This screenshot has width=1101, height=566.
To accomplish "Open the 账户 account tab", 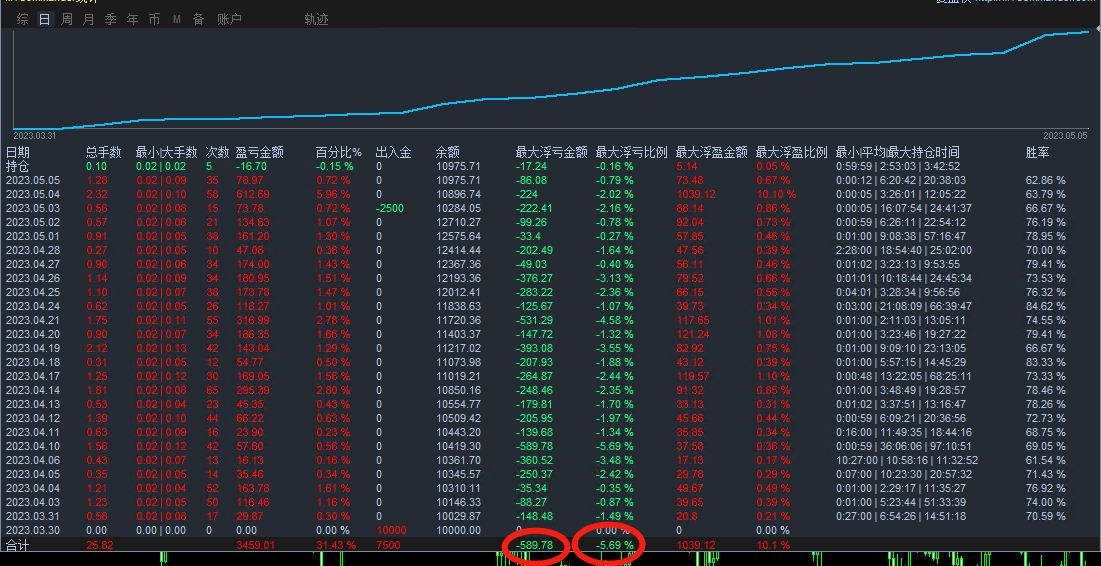I will [229, 20].
